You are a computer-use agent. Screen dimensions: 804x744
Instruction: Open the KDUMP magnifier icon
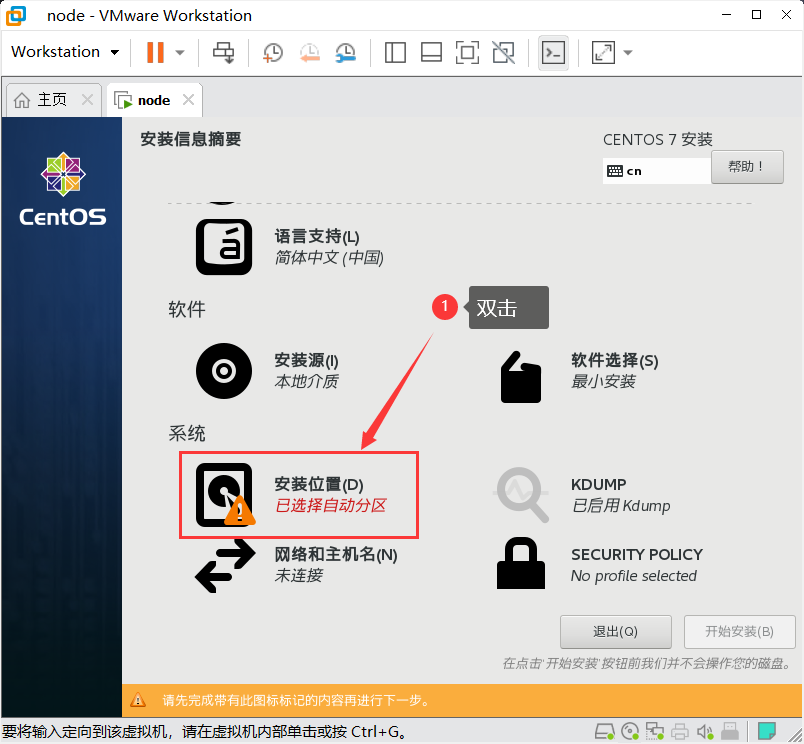(521, 494)
